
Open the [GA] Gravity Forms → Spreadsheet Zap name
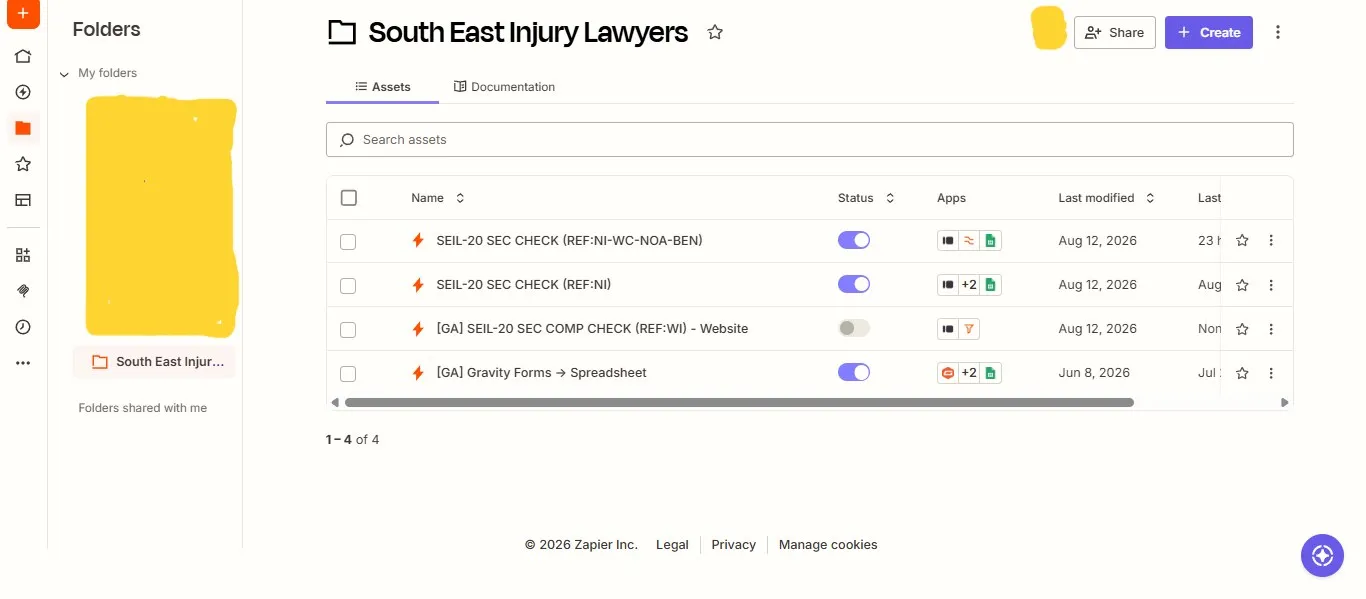(541, 373)
